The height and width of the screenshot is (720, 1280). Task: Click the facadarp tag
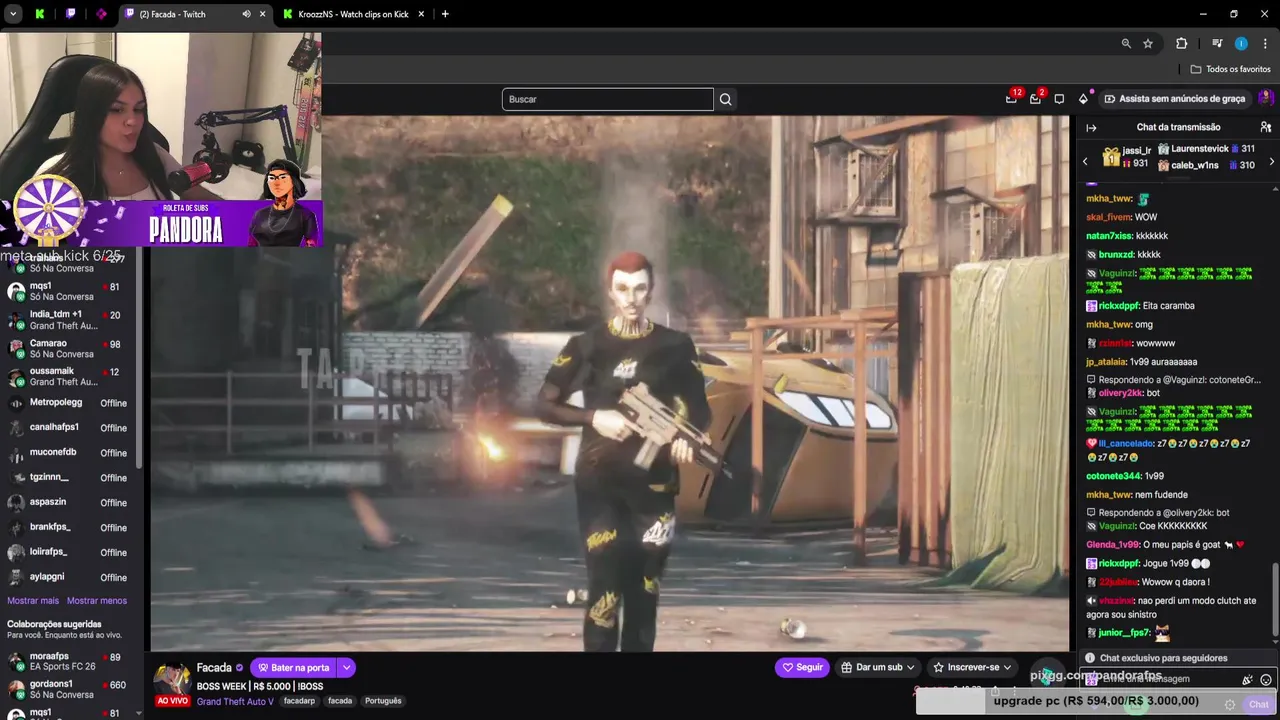click(299, 701)
